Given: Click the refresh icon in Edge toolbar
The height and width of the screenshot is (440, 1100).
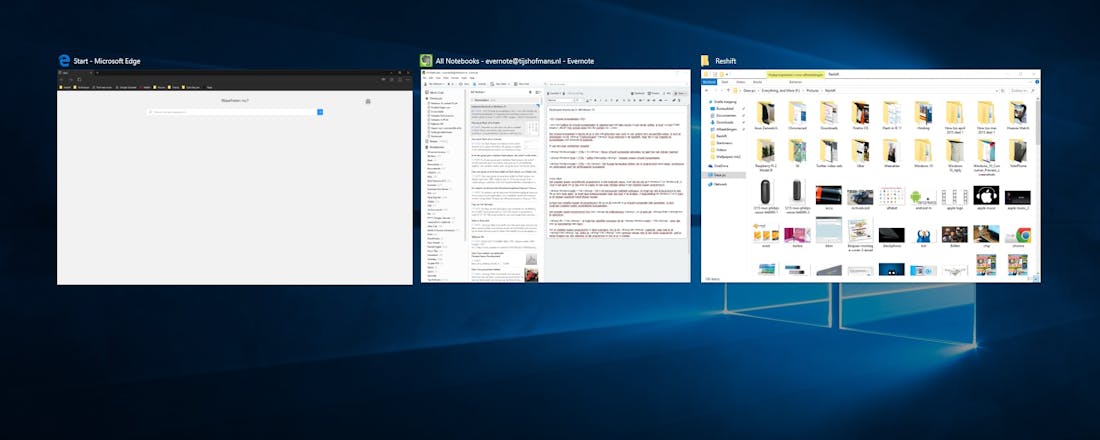Looking at the screenshot, I should [x=79, y=80].
